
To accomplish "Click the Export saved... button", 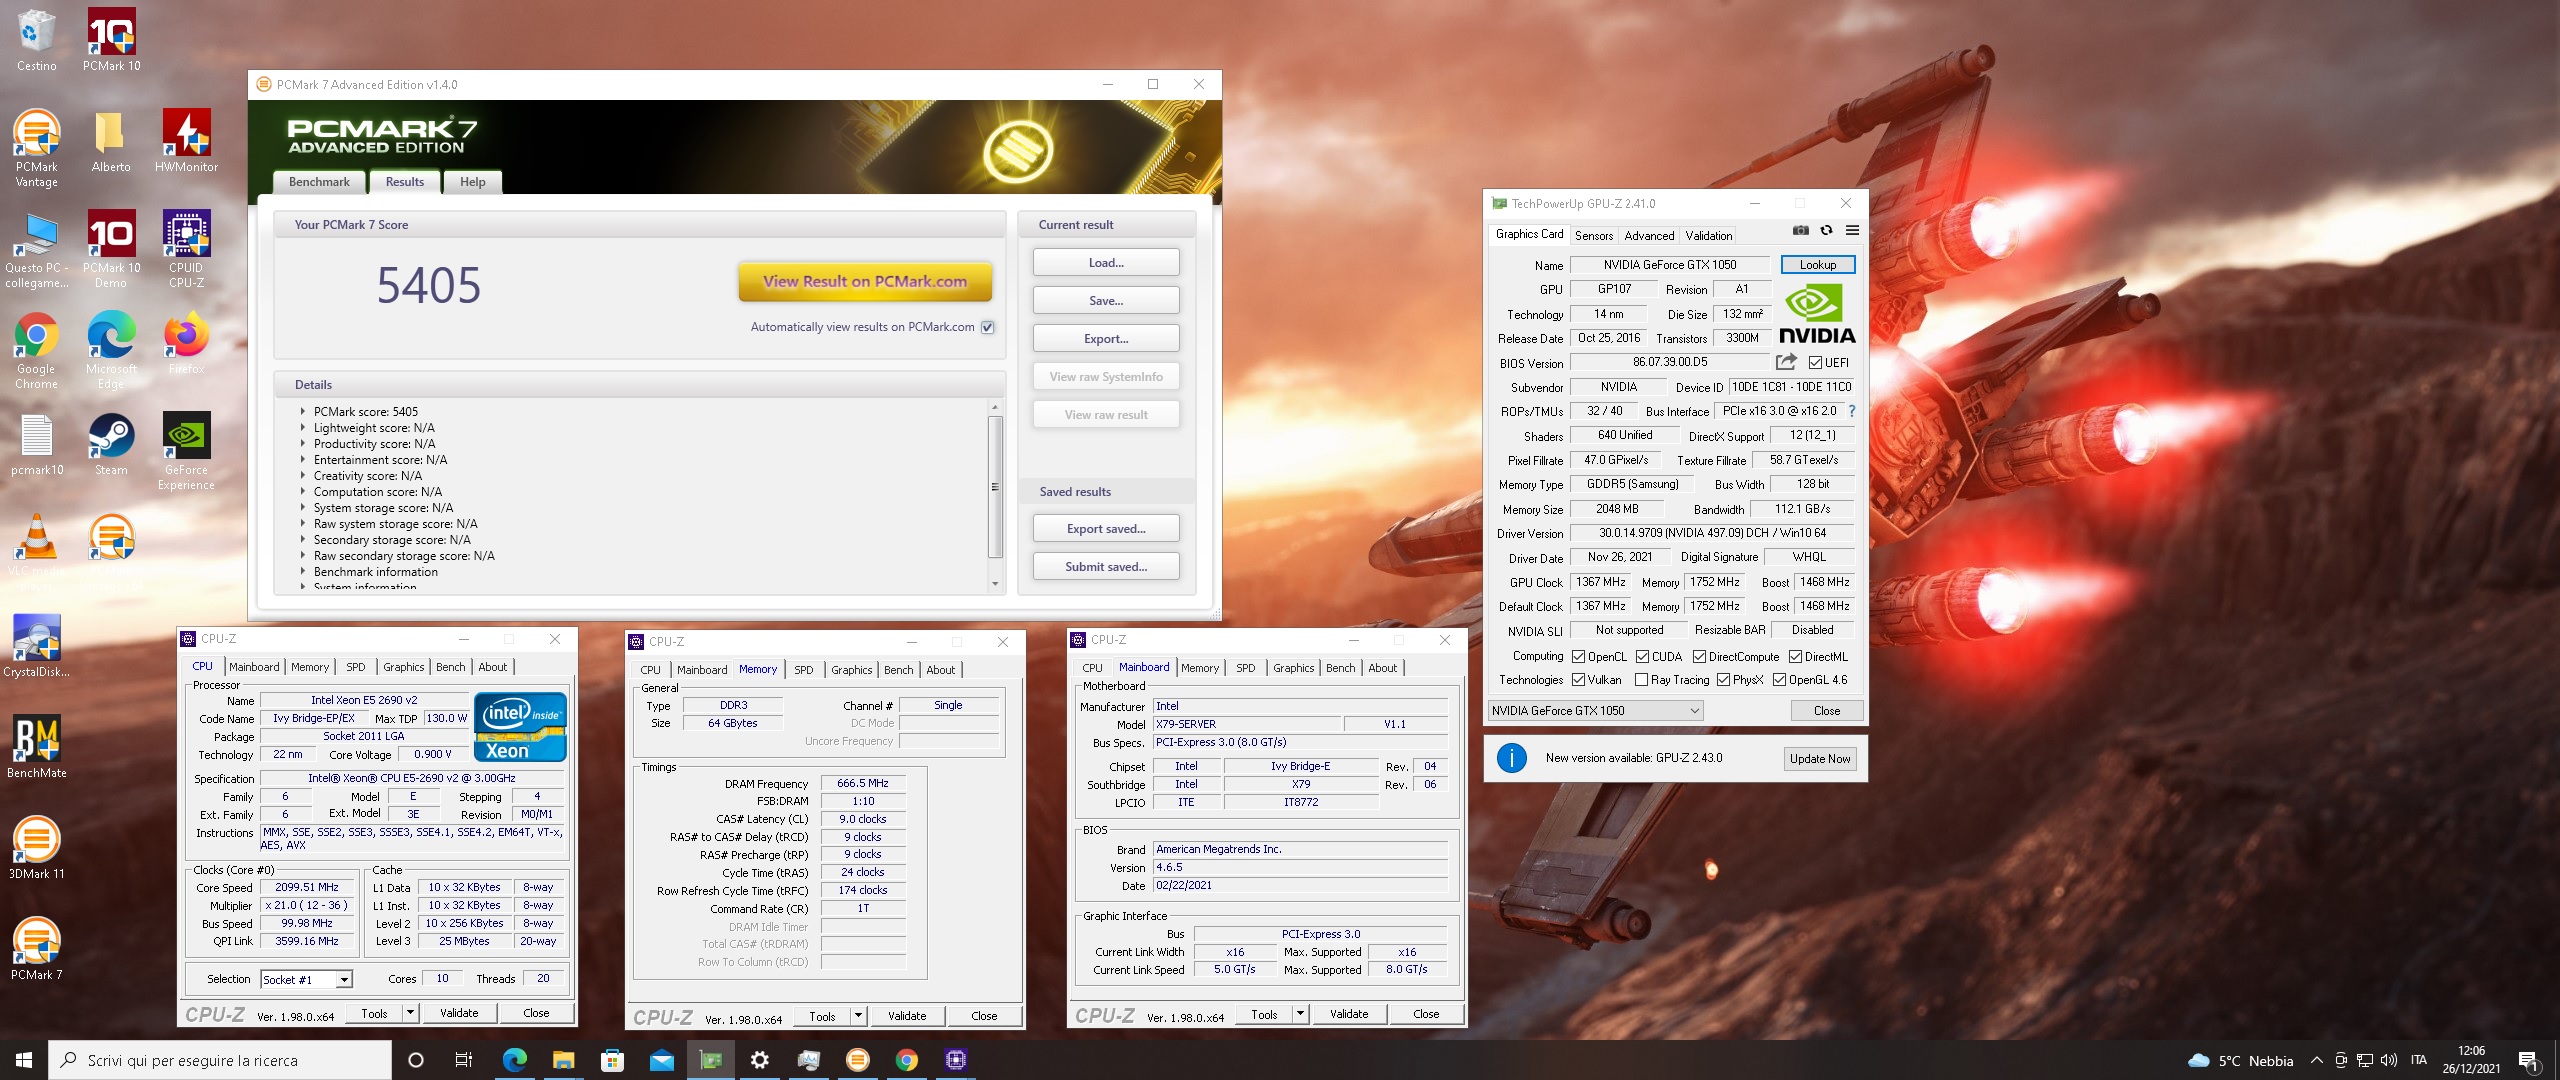I will [x=1106, y=529].
